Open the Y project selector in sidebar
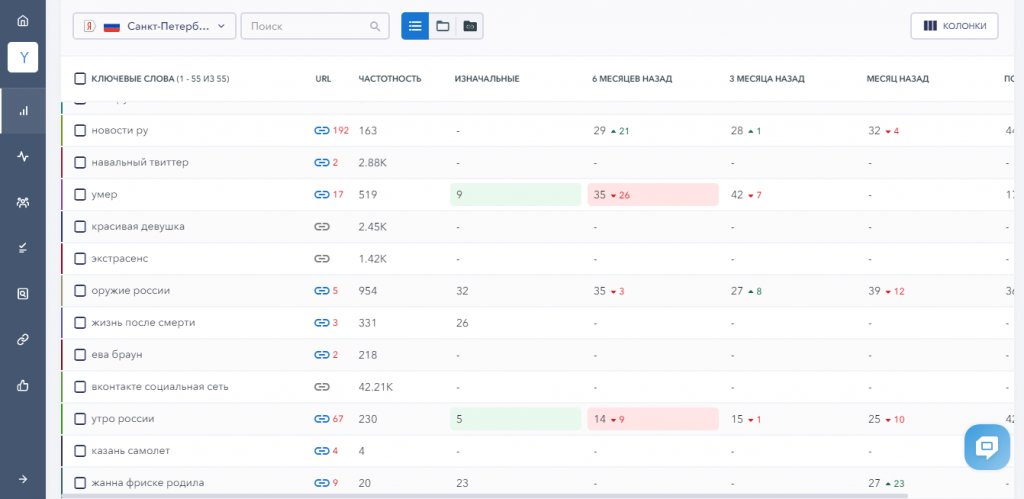 coord(23,57)
